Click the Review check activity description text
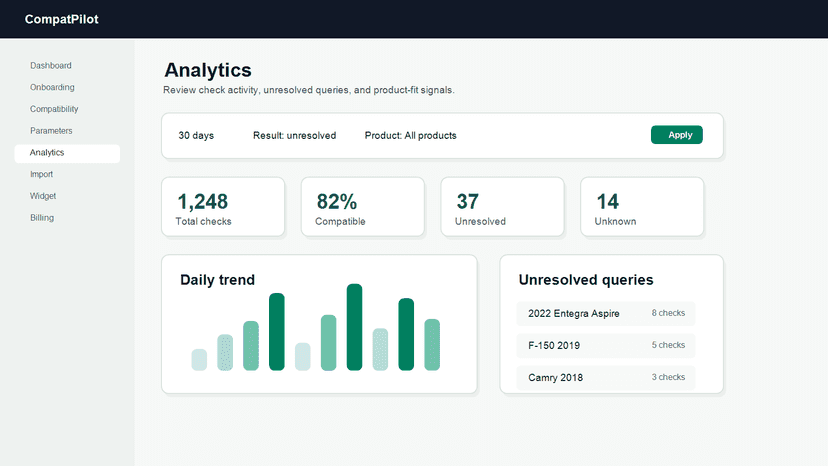828x466 pixels. 308,90
